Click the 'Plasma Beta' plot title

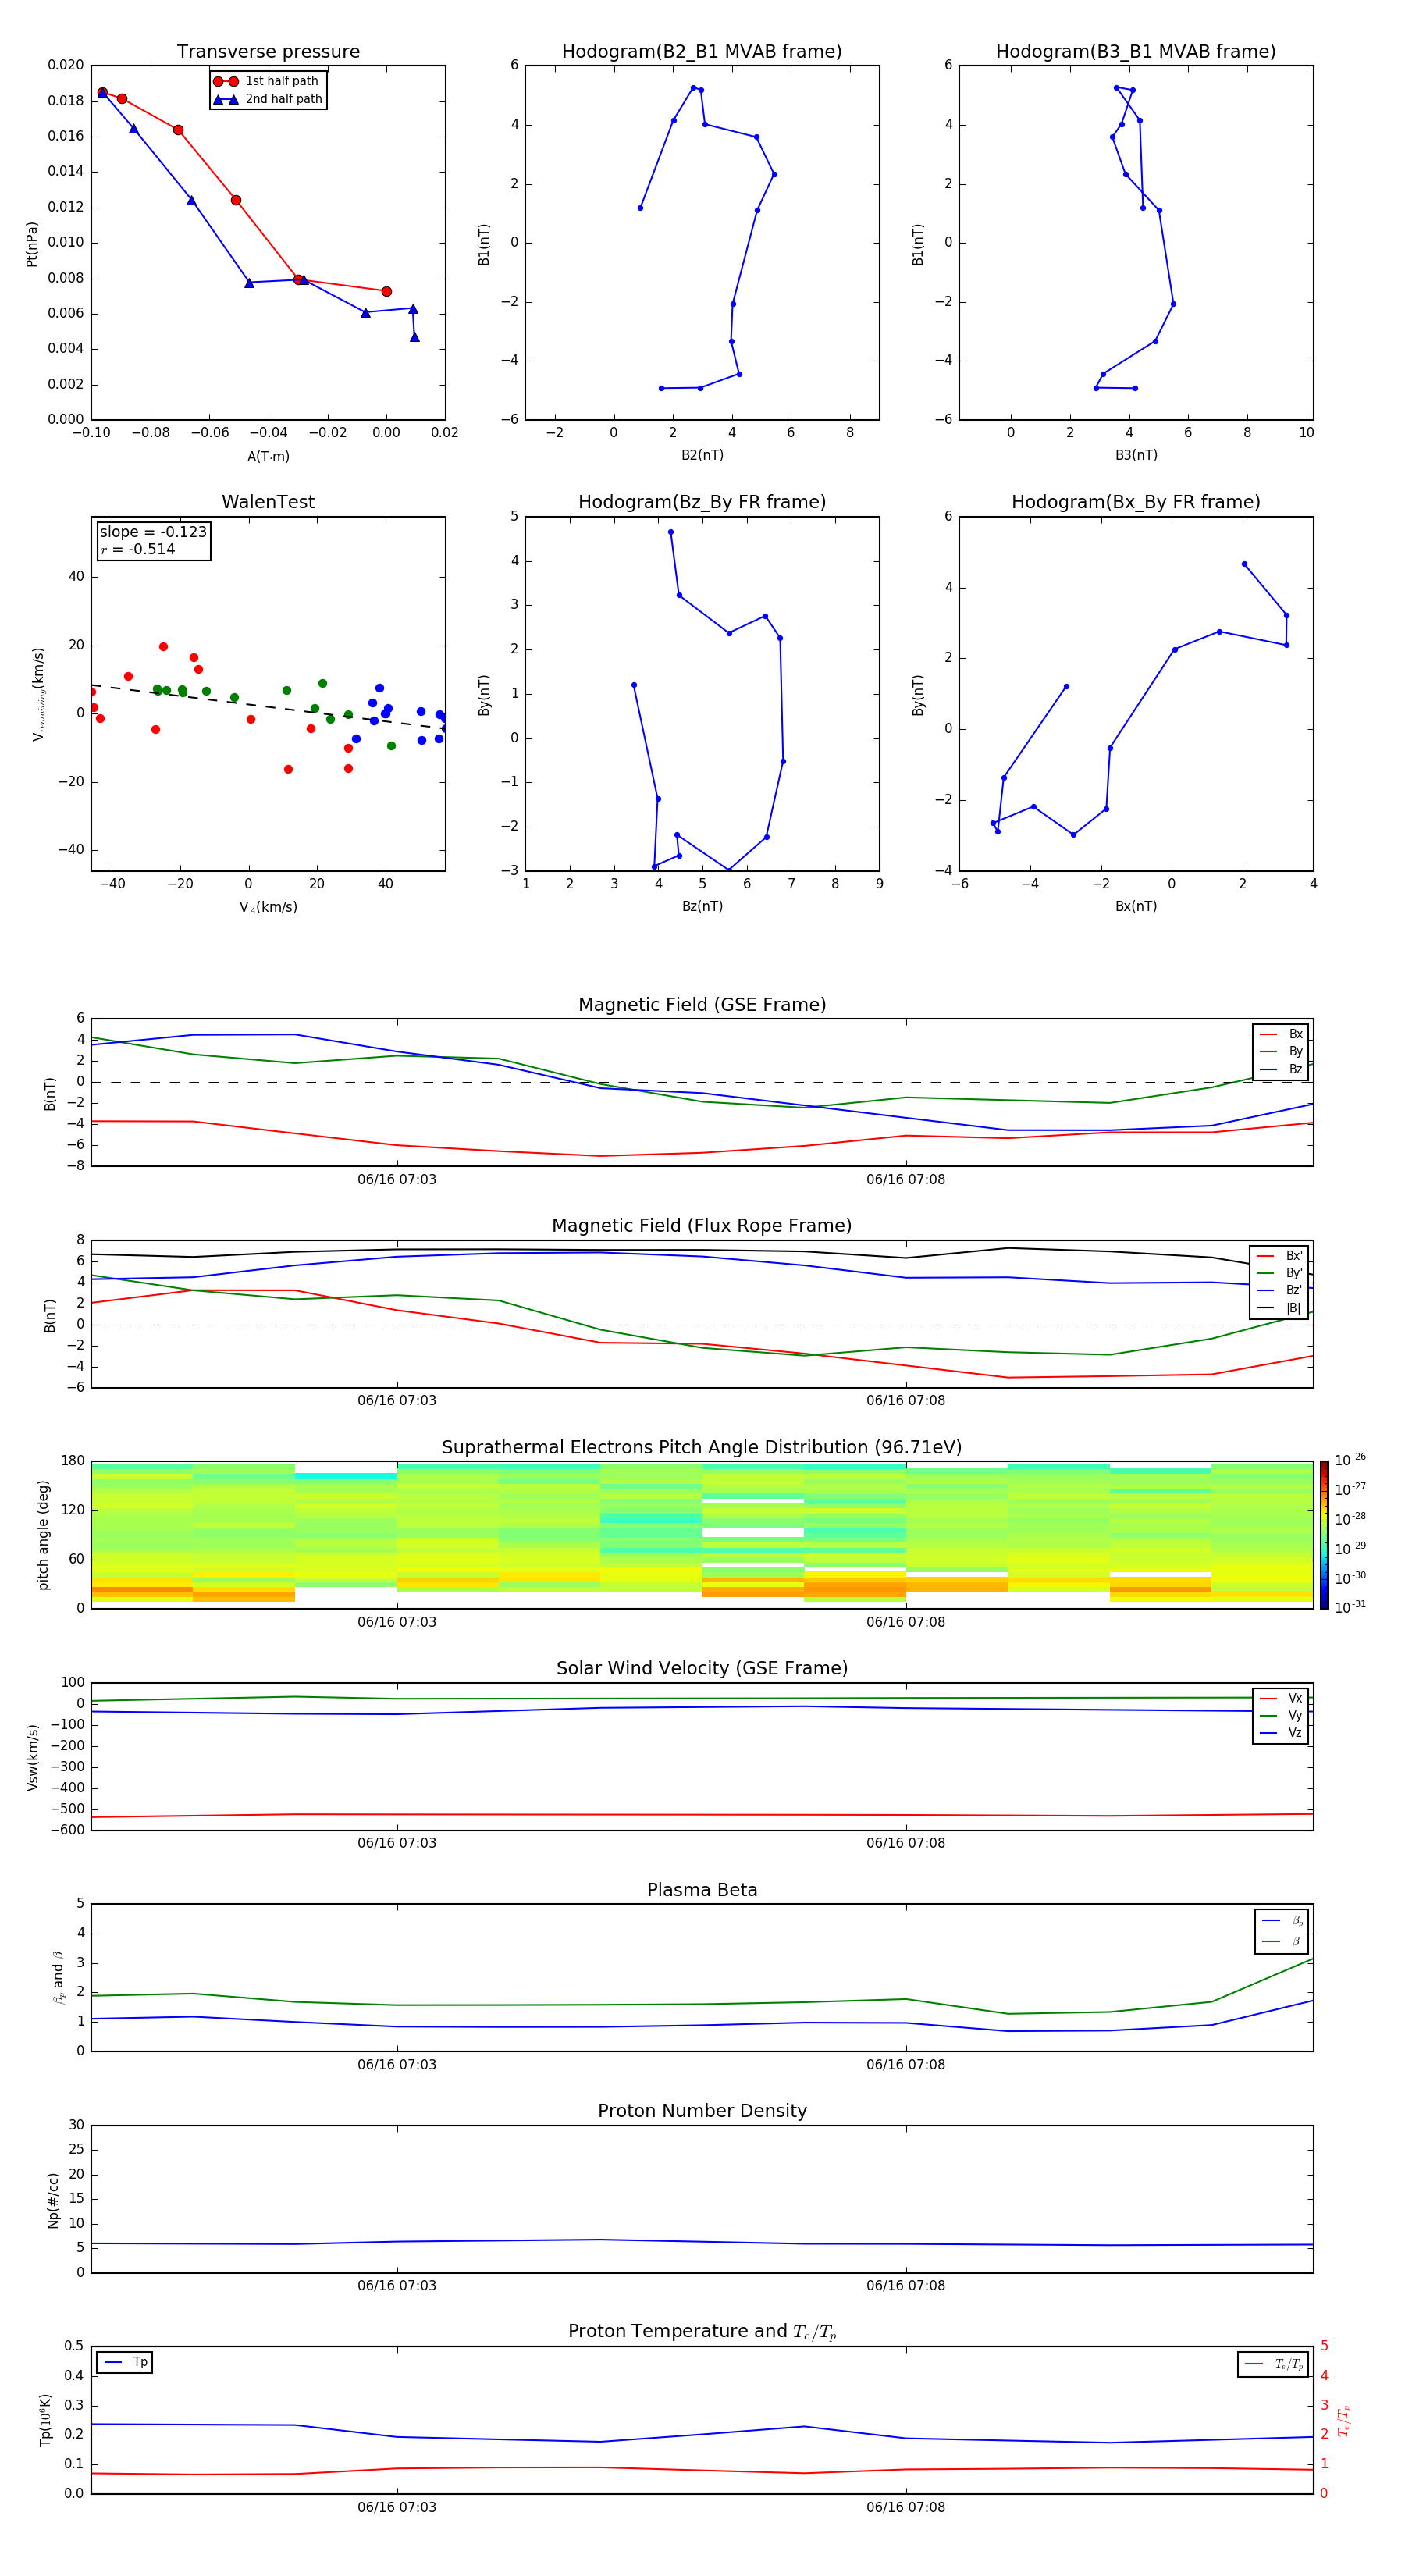tap(702, 1891)
